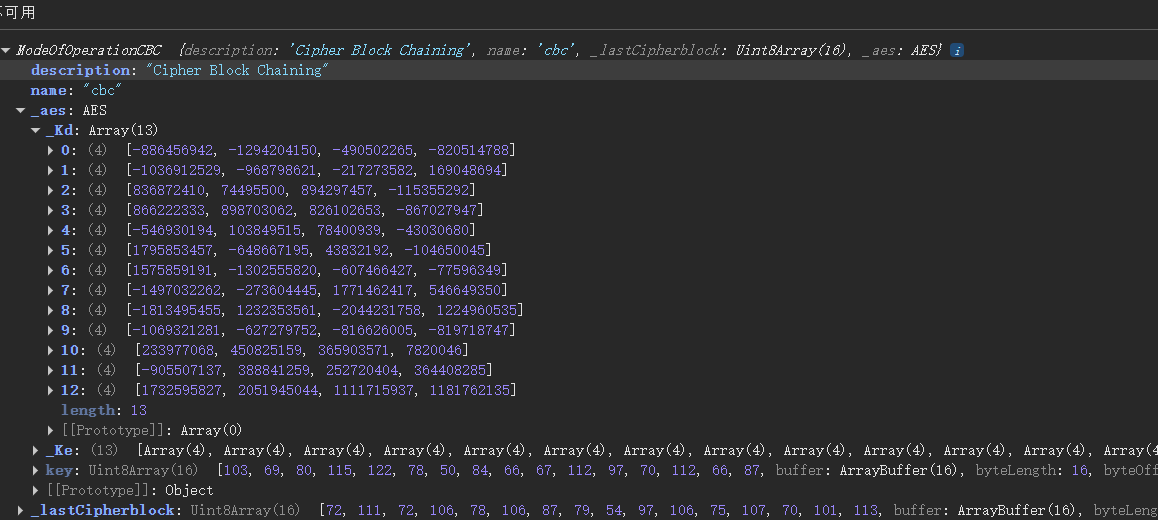Expand _Kd entry 5 array
Image resolution: width=1158 pixels, height=520 pixels.
pos(50,250)
